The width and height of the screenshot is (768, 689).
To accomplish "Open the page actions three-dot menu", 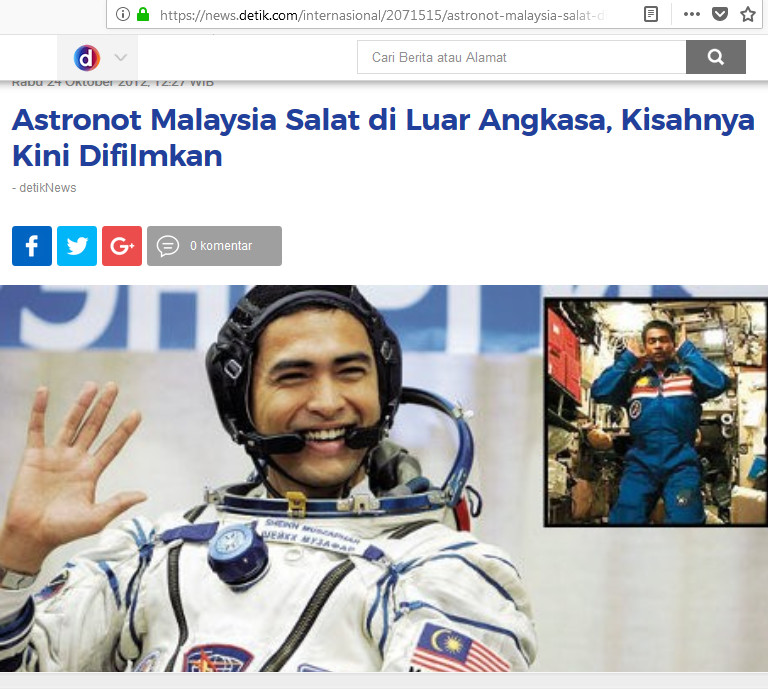I will click(x=692, y=14).
